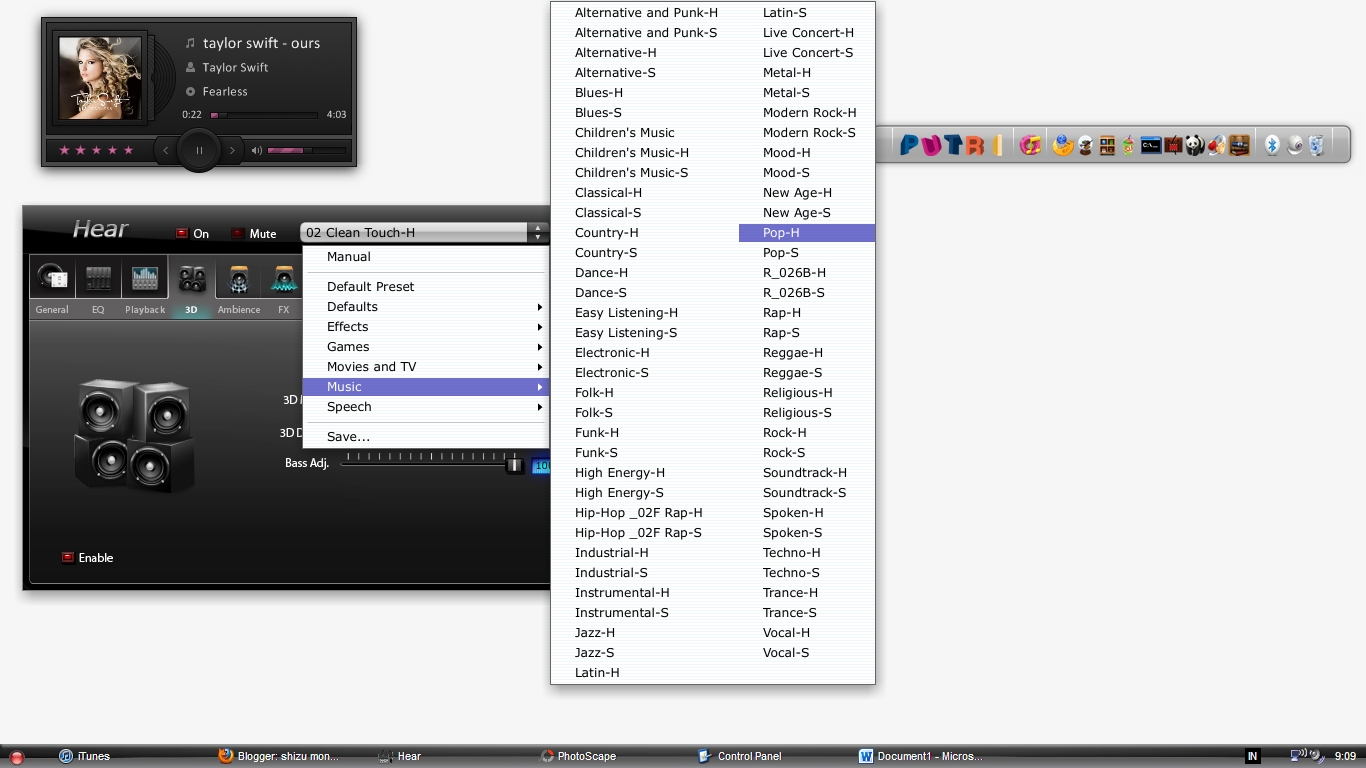Adjust the Bass Adj. slider handle
Screen dimensions: 1366x768
(514, 465)
